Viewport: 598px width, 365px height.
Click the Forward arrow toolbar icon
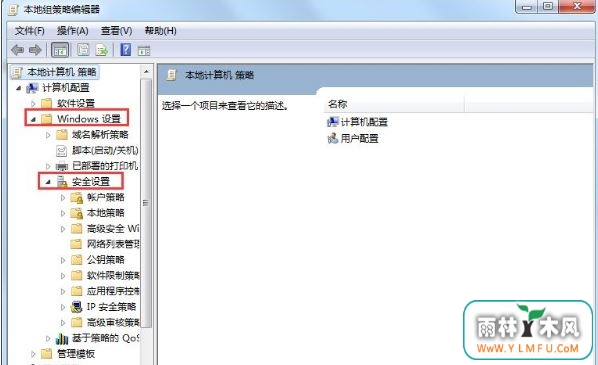(x=35, y=50)
